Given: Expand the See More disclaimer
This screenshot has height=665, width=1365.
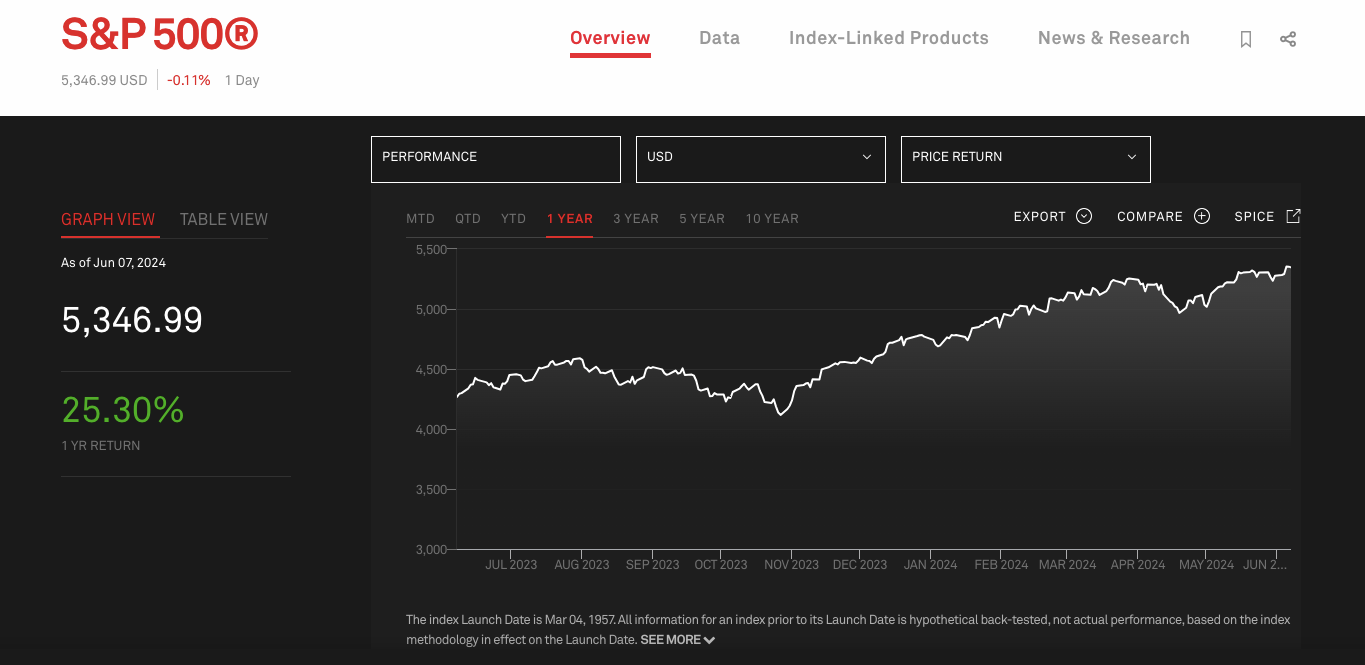Looking at the screenshot, I should point(678,640).
